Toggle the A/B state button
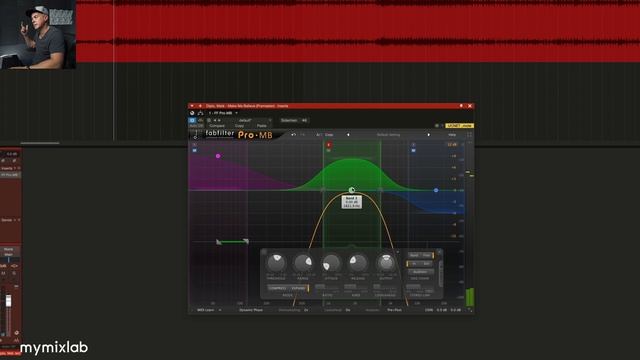The height and width of the screenshot is (360, 640). pyautogui.click(x=318, y=135)
